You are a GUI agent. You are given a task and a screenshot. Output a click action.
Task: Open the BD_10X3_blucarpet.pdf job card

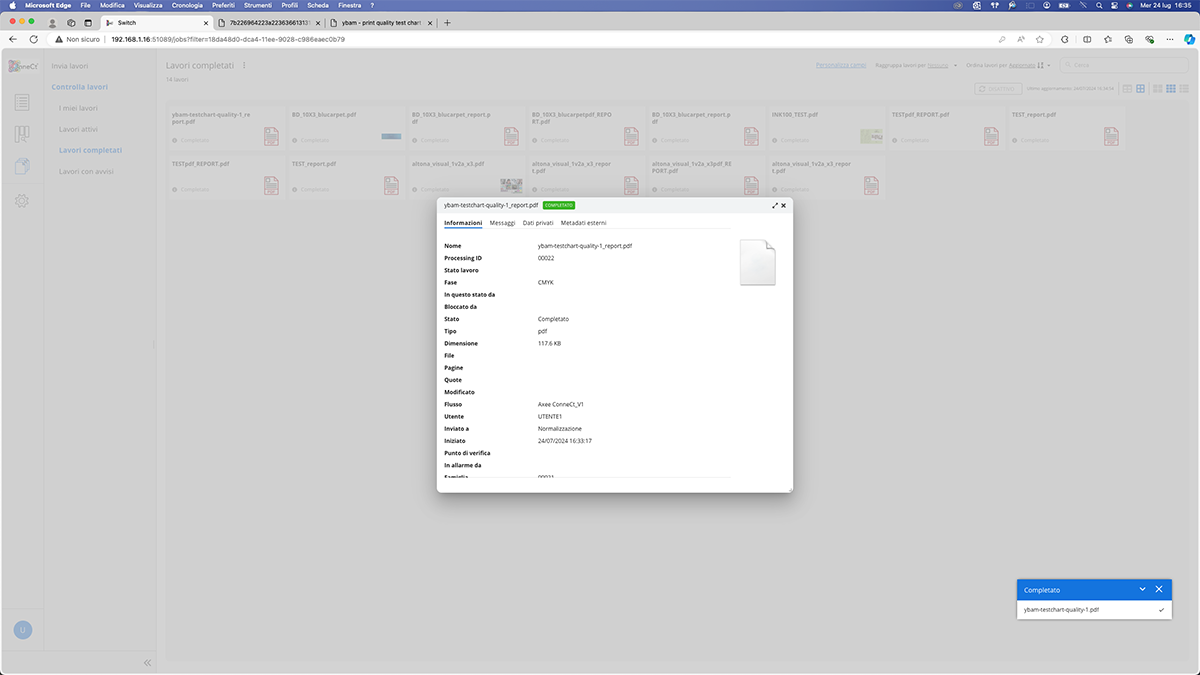click(346, 127)
